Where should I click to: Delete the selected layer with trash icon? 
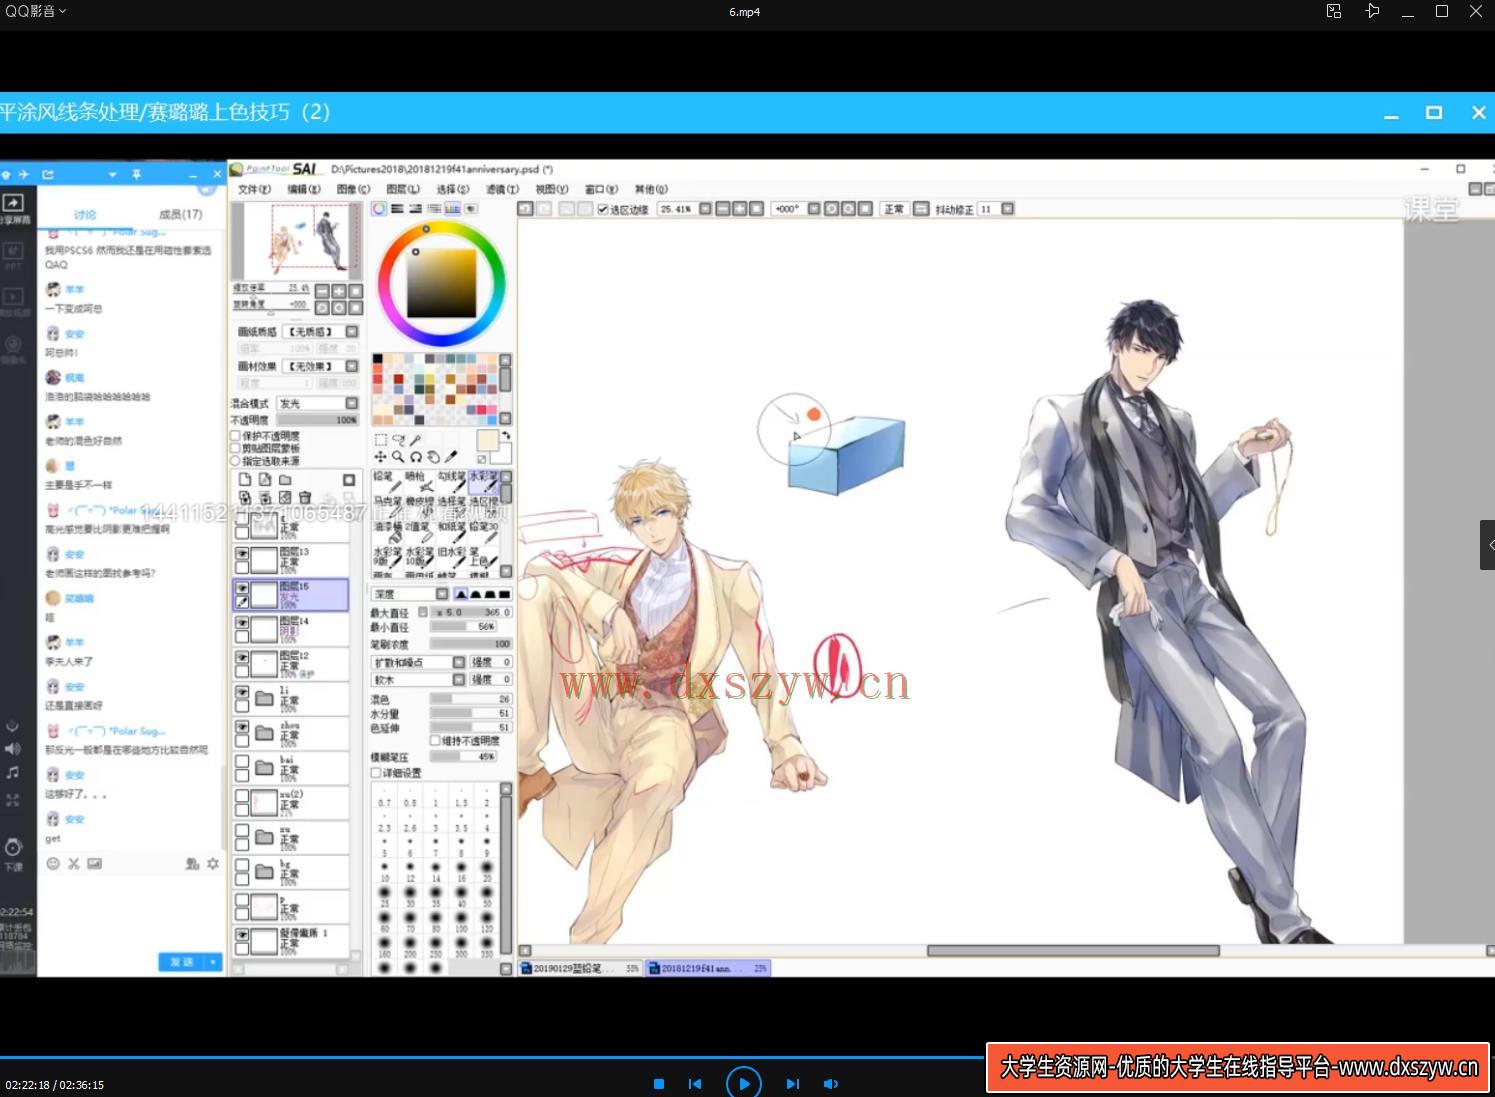pyautogui.click(x=305, y=497)
